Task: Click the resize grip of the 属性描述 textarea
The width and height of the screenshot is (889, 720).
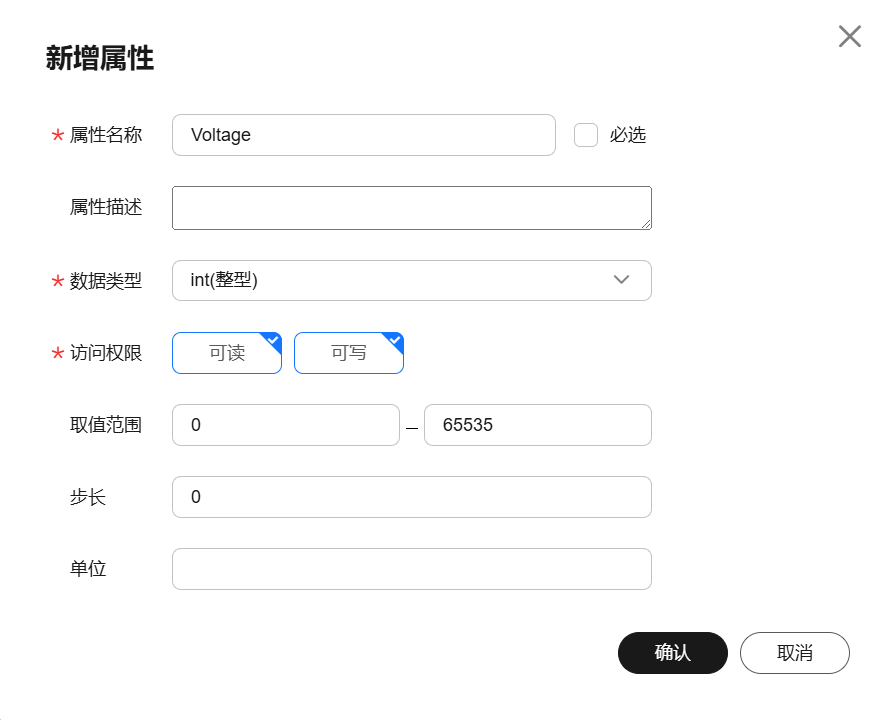Action: tap(646, 224)
